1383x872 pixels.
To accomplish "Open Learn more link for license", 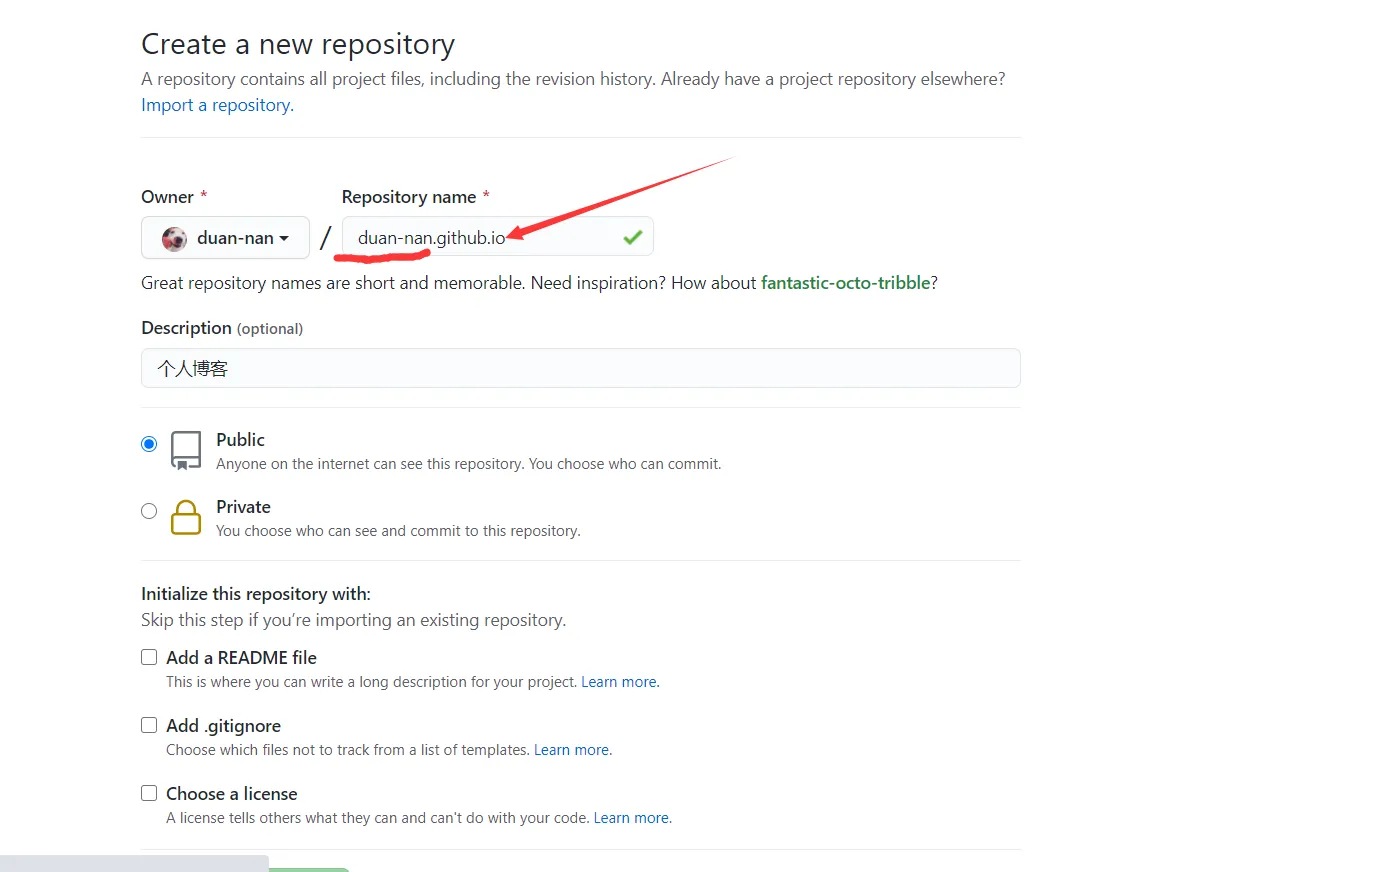I will (632, 818).
